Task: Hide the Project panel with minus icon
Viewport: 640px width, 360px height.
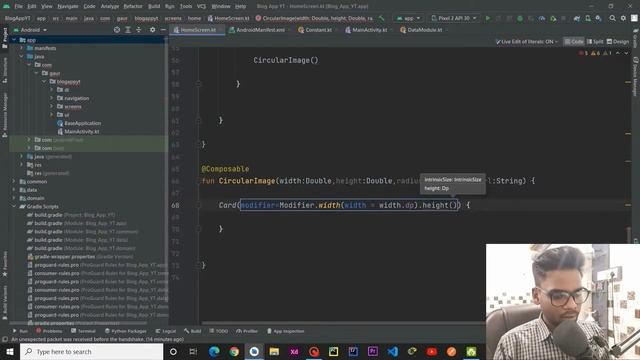Action: coord(163,30)
